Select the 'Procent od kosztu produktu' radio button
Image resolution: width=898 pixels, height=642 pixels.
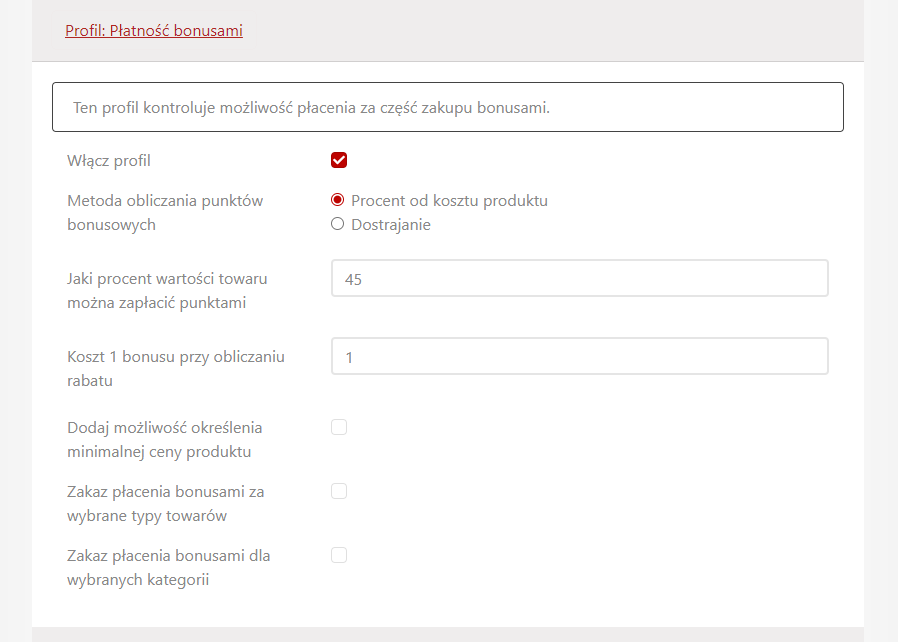pos(337,200)
